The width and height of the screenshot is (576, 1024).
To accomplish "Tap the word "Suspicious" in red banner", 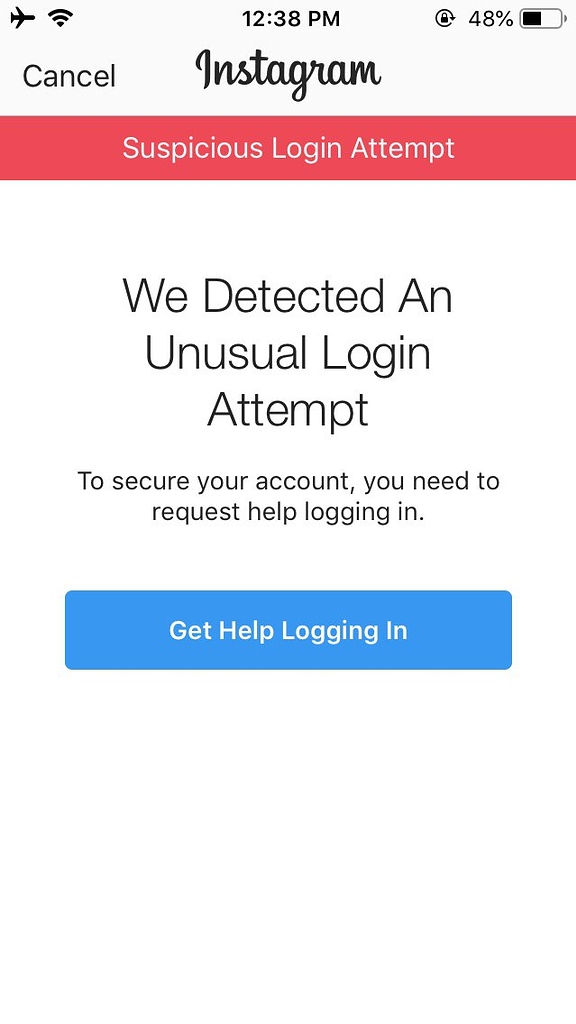I will coord(193,148).
